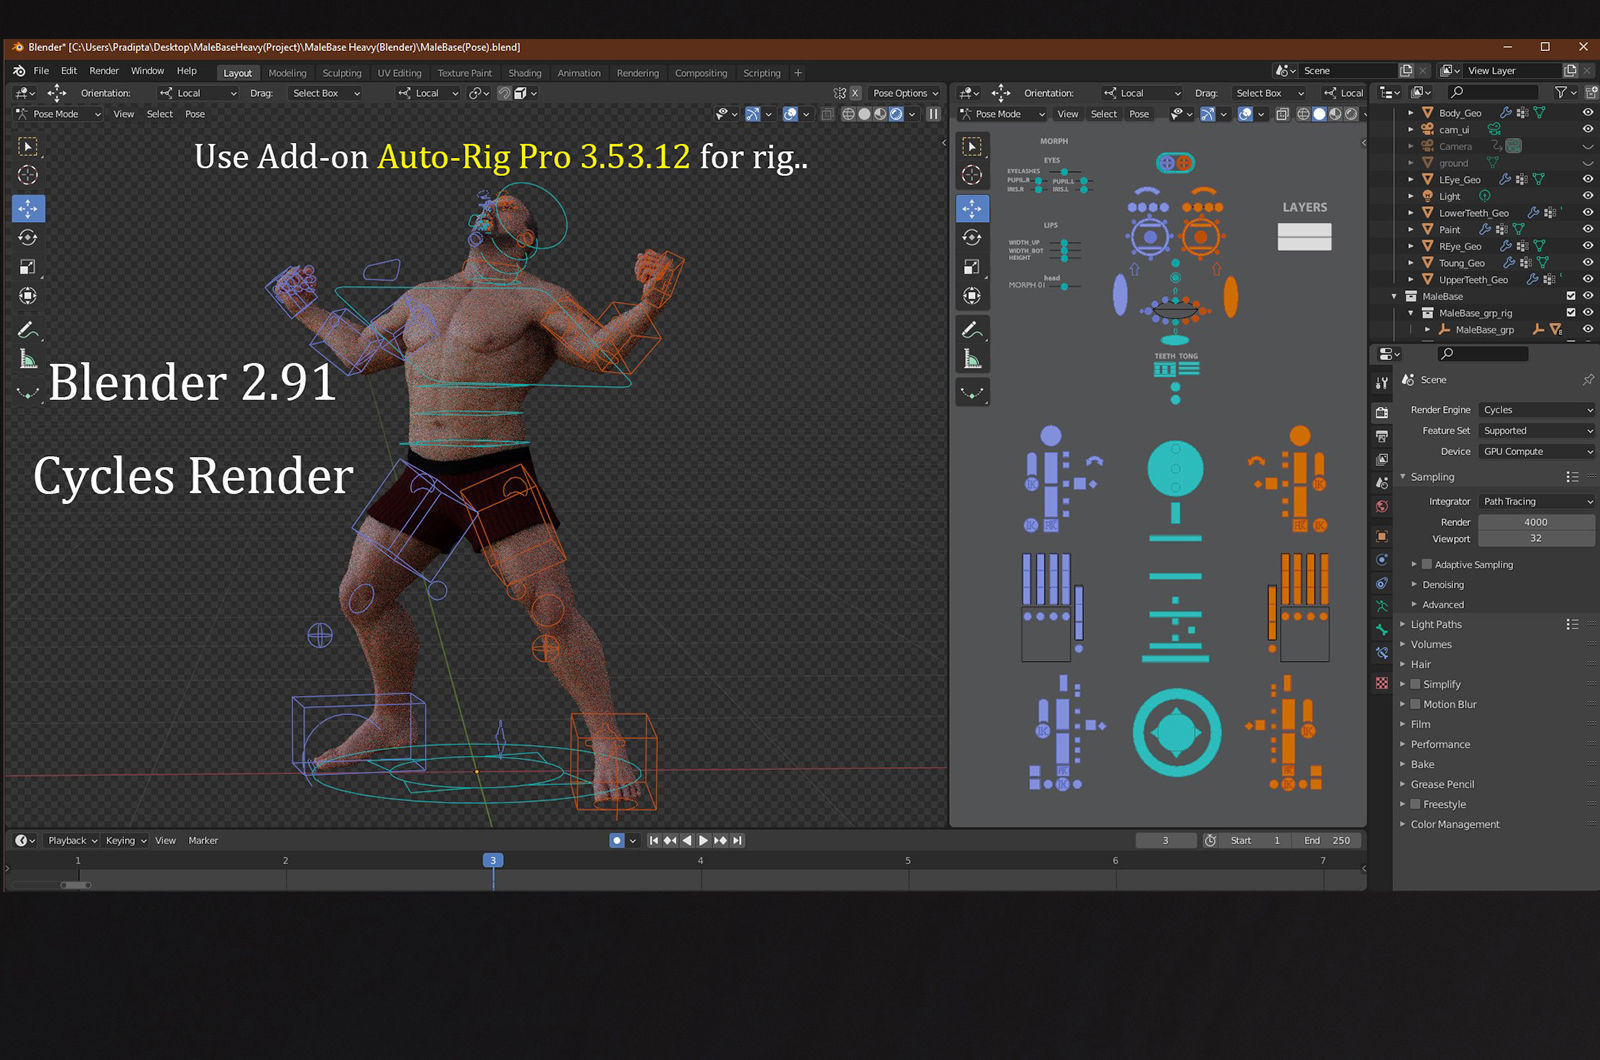Open the Keying popover in timeline
This screenshot has height=1060, width=1600.
point(126,841)
